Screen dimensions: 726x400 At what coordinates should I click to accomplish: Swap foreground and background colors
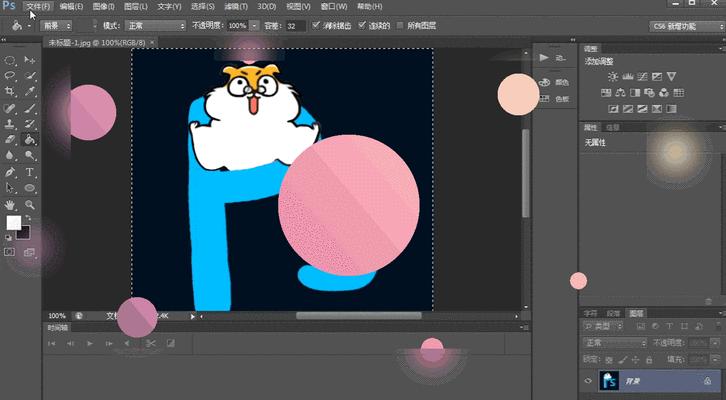tap(28, 218)
